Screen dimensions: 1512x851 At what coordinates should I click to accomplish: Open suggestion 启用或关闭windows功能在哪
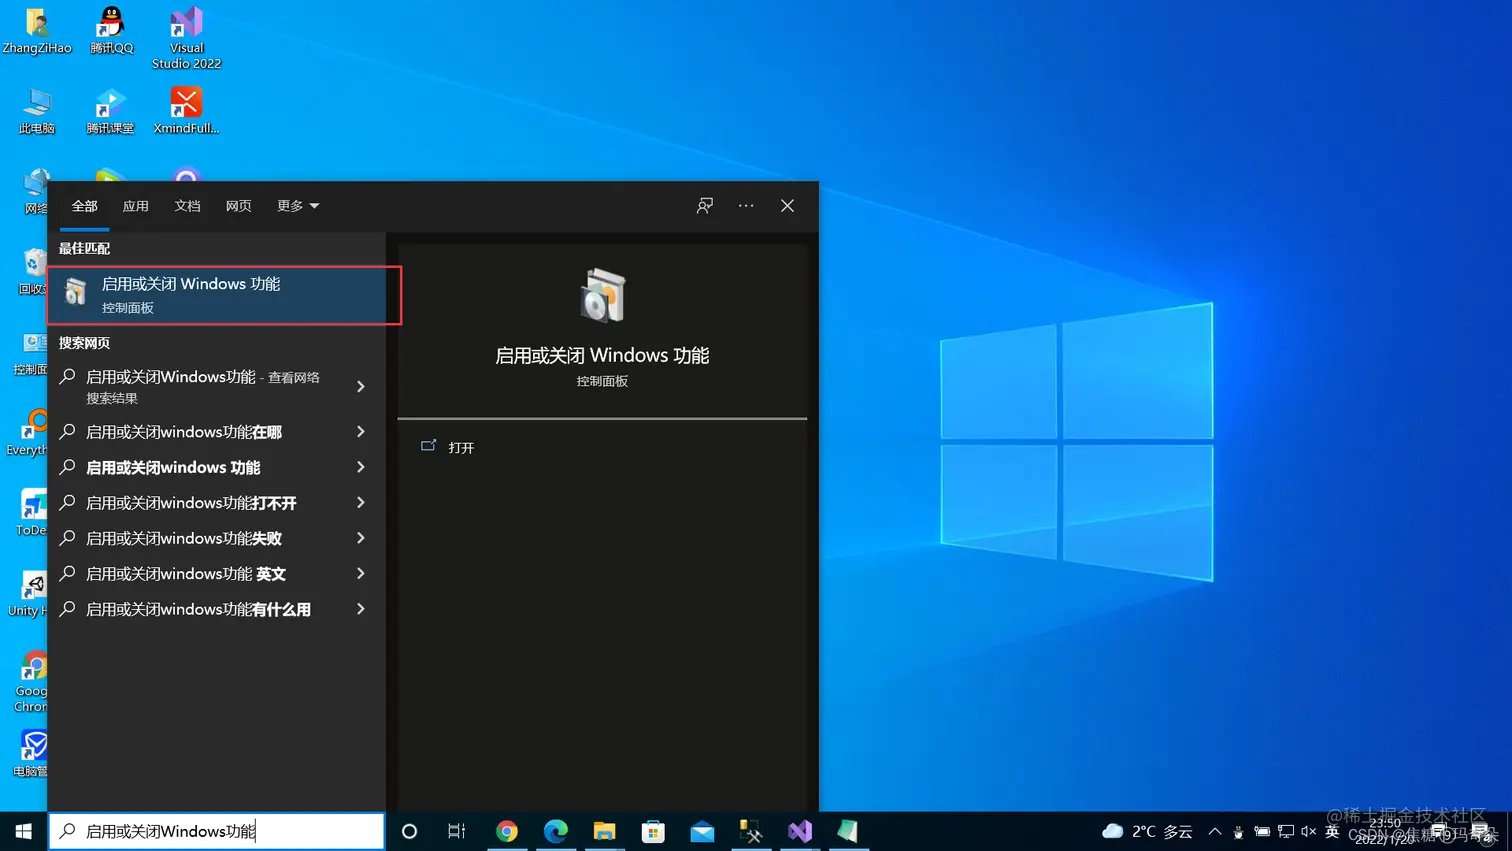coord(216,432)
